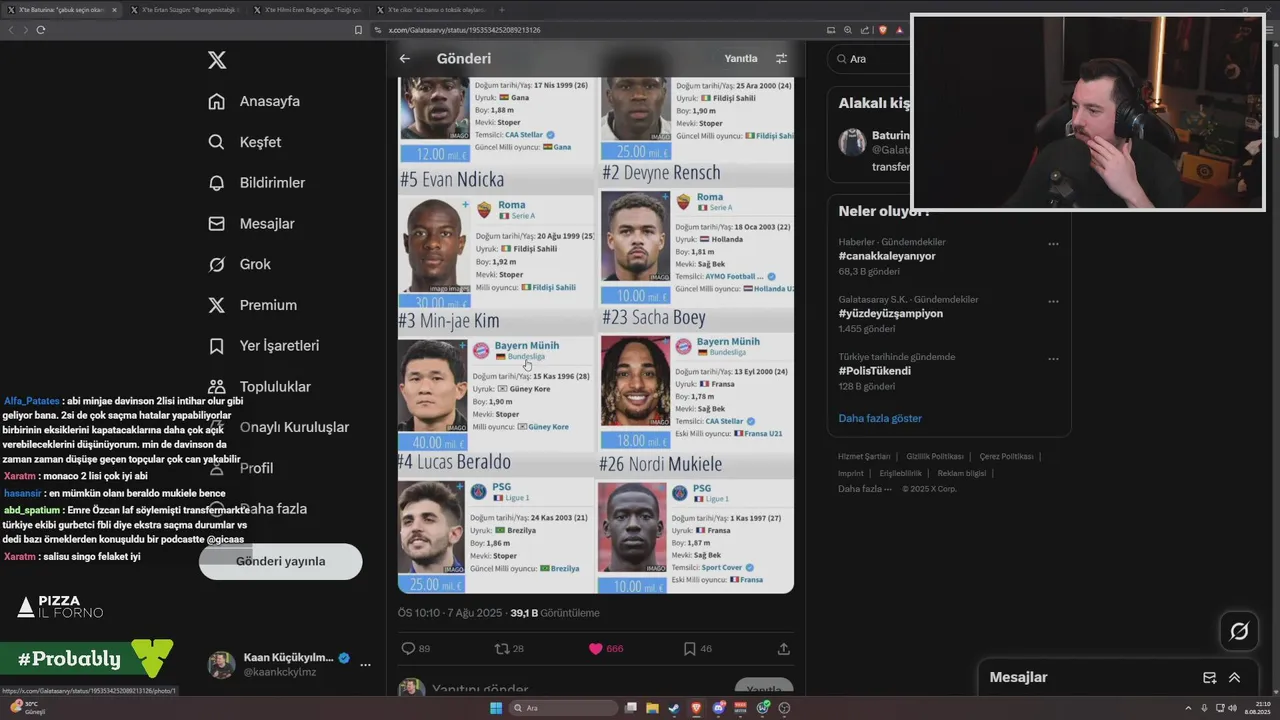Open Gizlilik Politikası link

tap(935, 457)
